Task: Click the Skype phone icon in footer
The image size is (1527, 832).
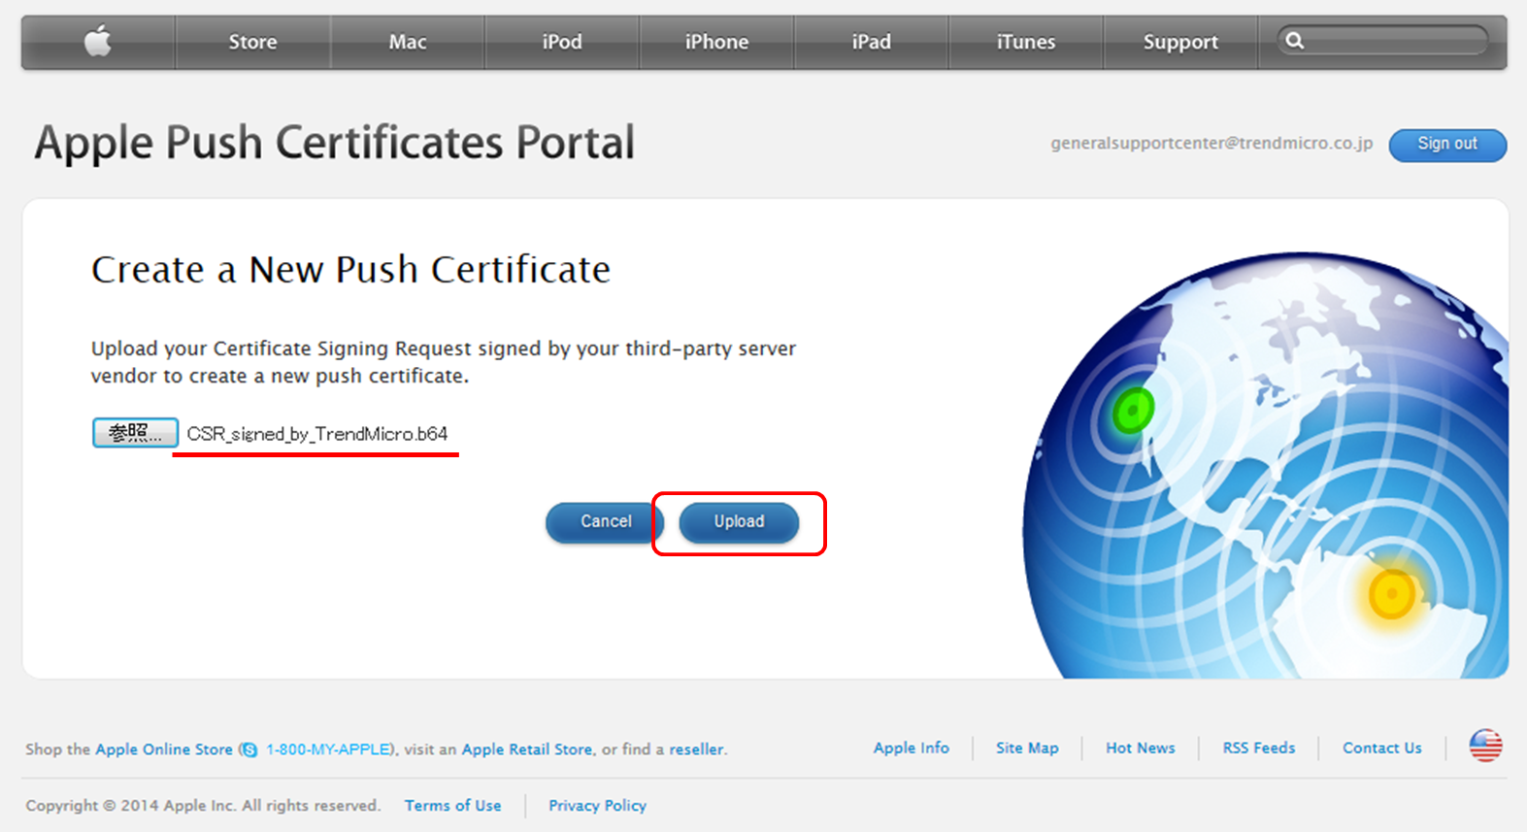Action: 249,749
